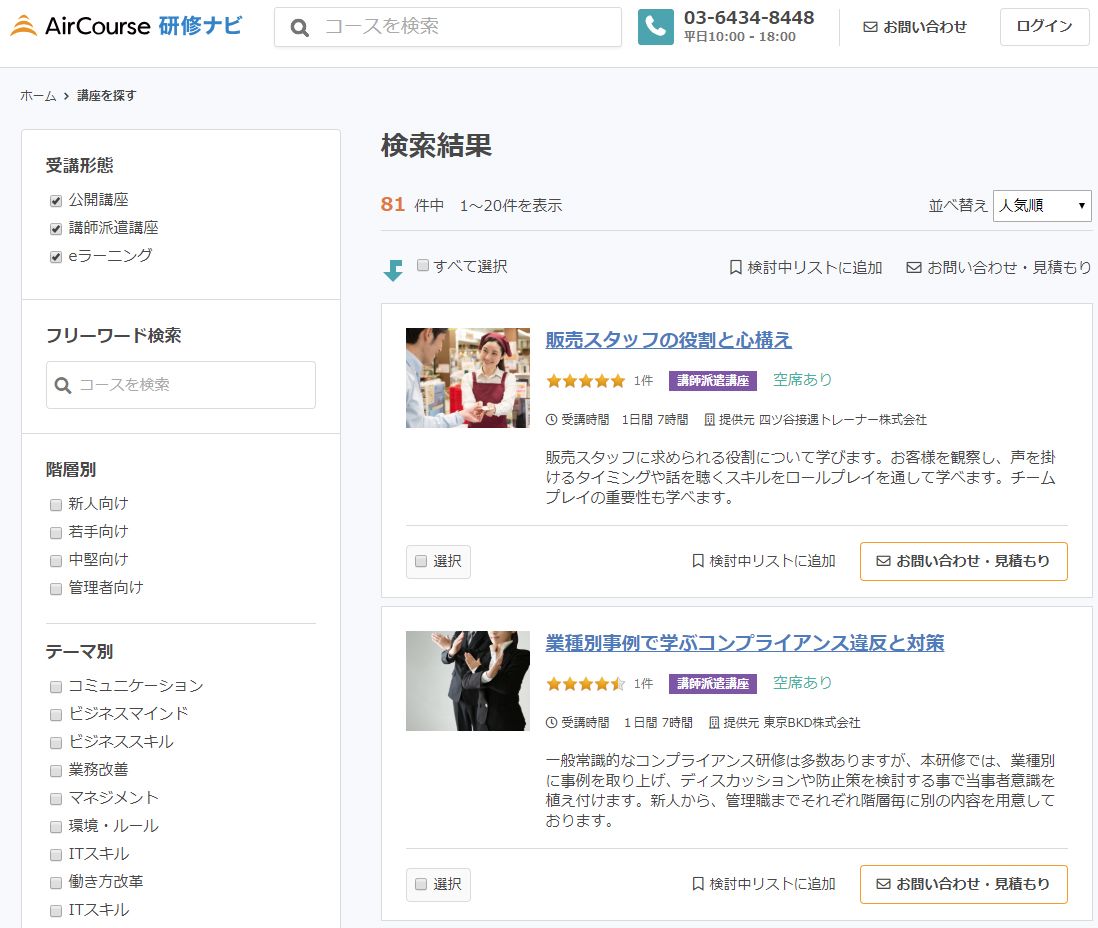Click the AirCourse logo icon

[x=25, y=26]
